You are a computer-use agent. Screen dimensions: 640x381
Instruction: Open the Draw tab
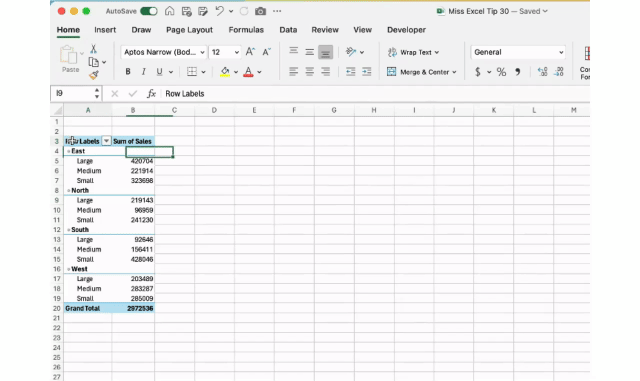coord(141,30)
